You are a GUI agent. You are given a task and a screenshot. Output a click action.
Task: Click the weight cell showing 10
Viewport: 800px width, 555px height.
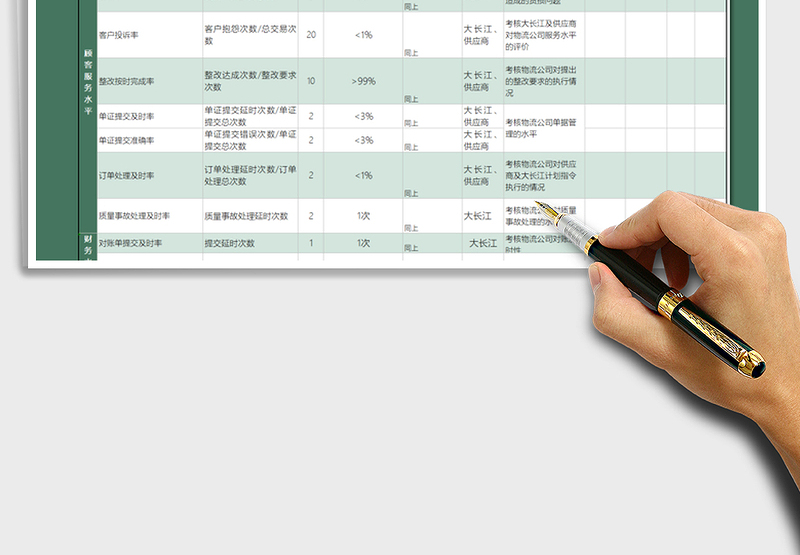[x=311, y=81]
